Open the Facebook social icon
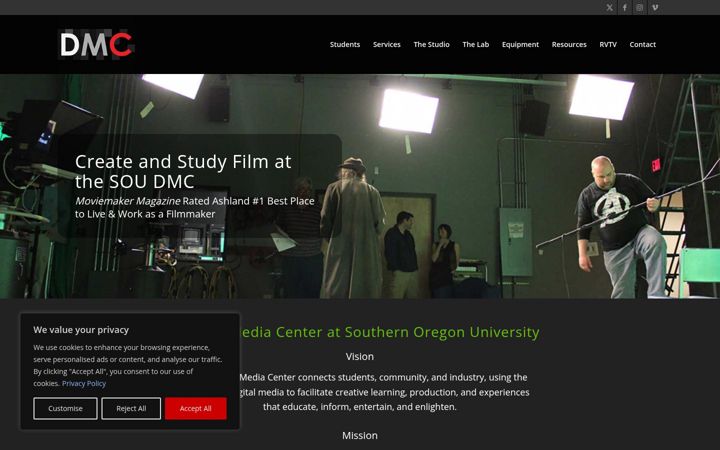720x450 pixels. pos(624,7)
